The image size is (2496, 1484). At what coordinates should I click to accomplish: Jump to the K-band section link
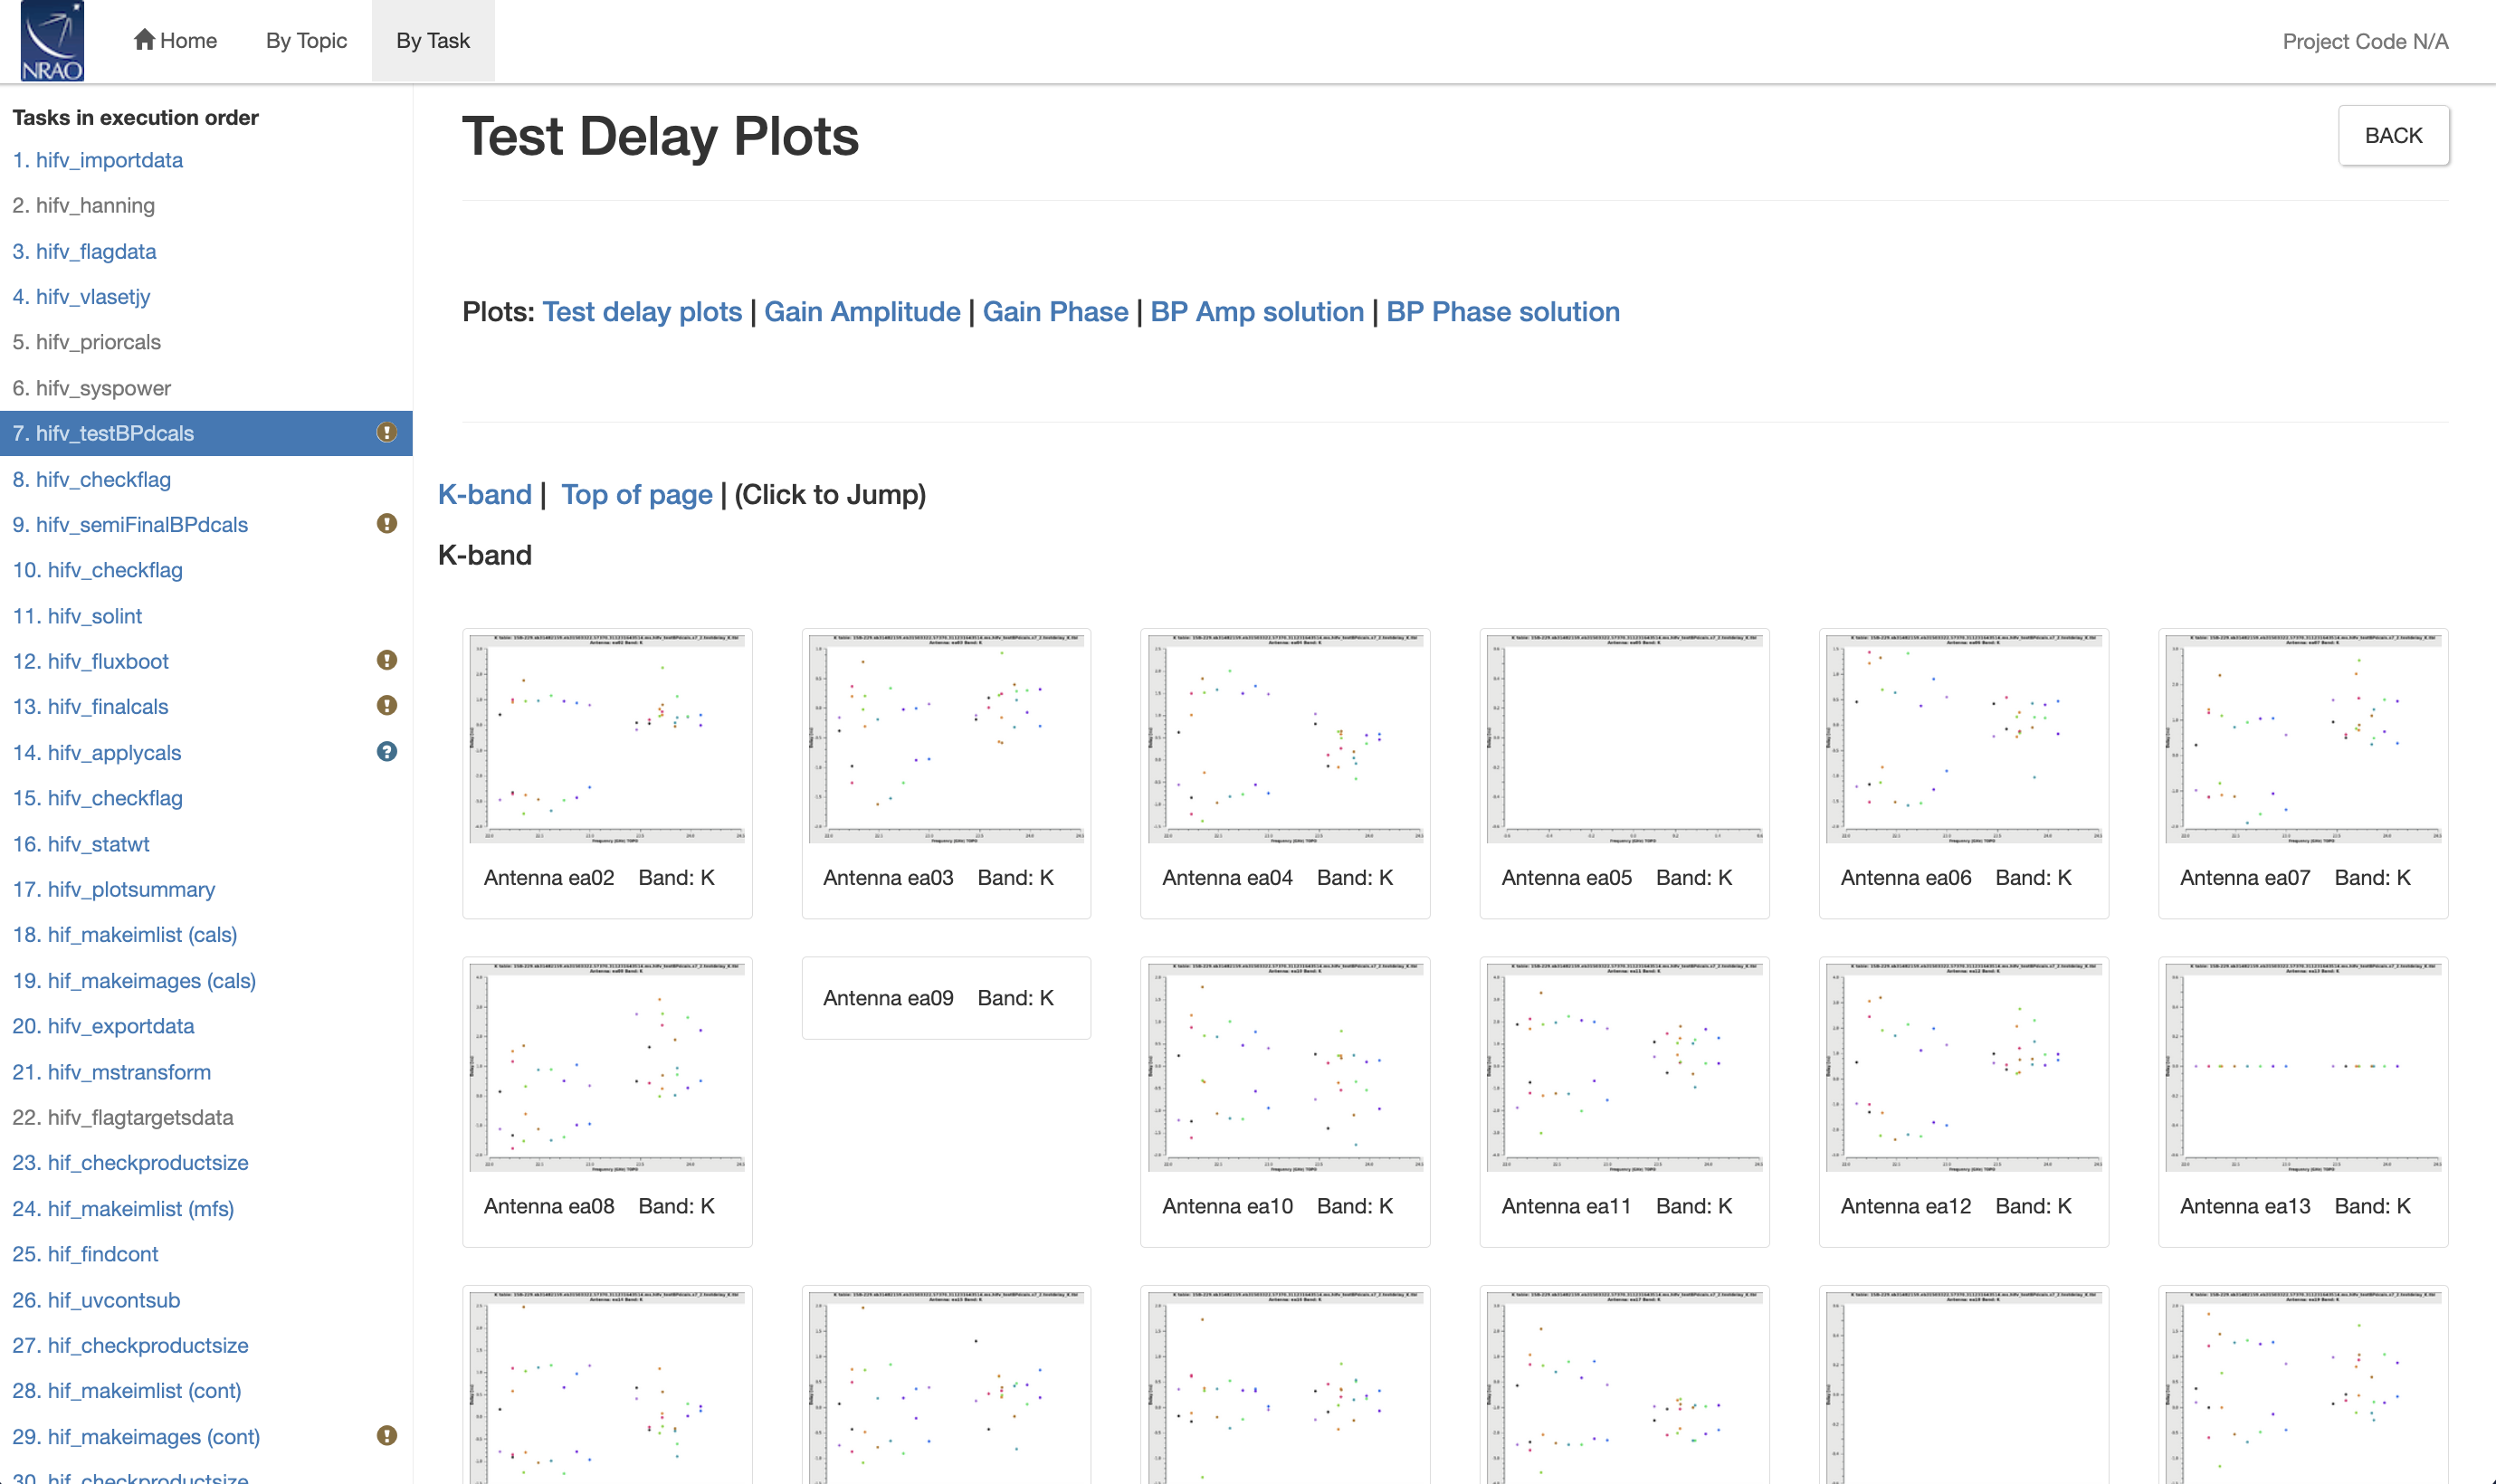pos(484,495)
